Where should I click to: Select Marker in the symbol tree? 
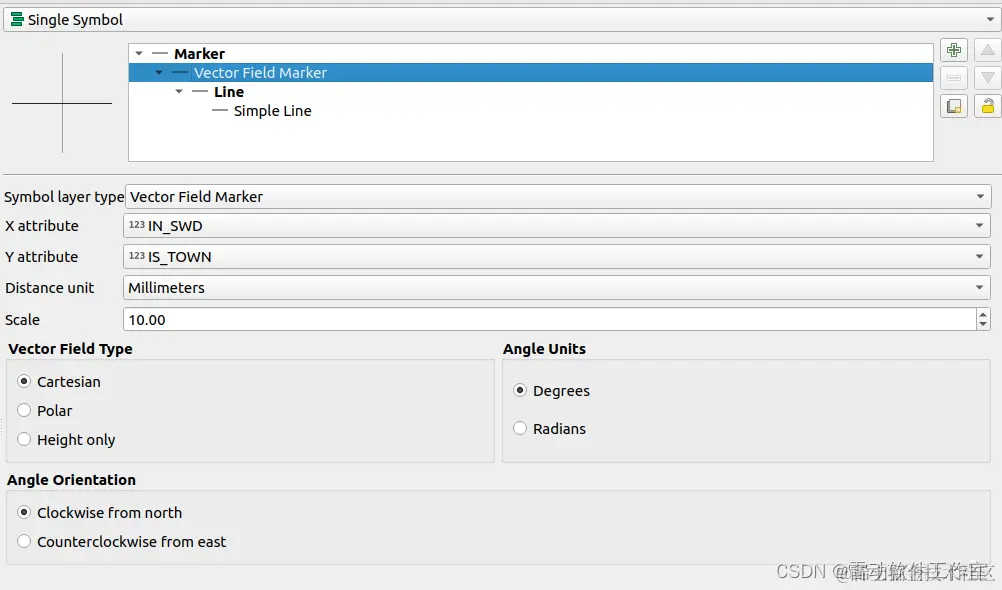(x=199, y=54)
